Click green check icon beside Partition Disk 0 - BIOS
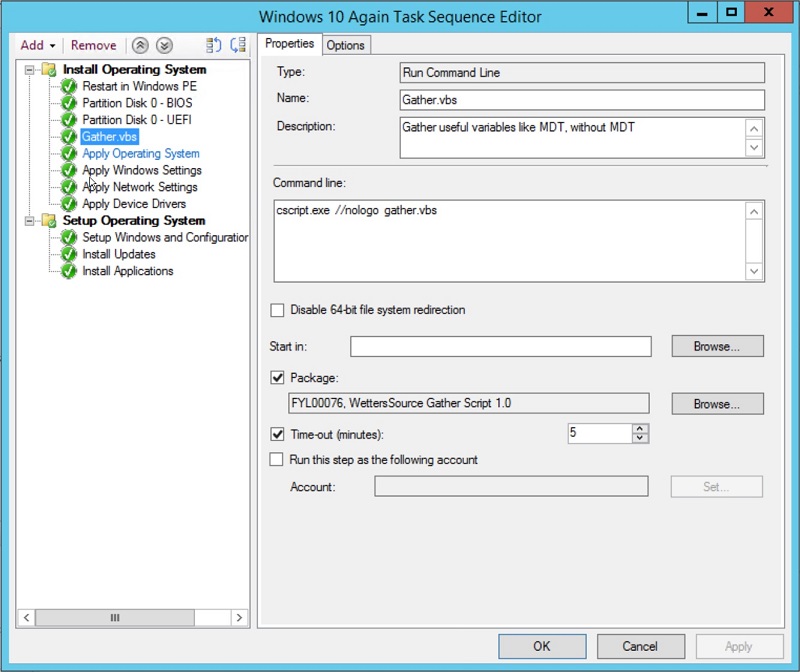This screenshot has width=800, height=672. click(x=69, y=103)
